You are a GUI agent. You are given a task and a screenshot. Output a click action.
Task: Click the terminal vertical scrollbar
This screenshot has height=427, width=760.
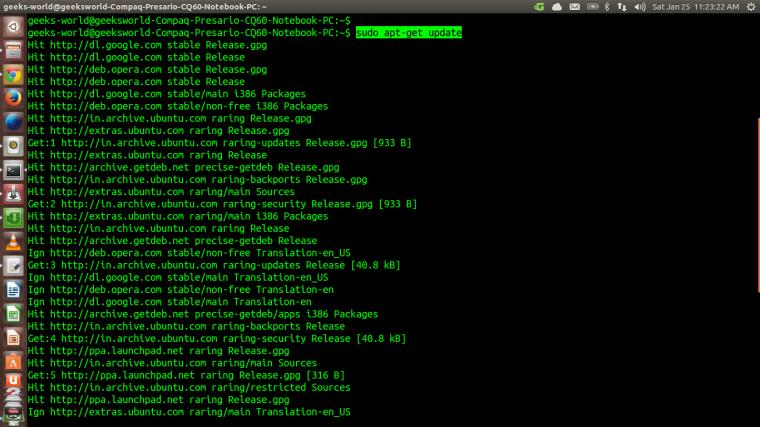(x=758, y=205)
